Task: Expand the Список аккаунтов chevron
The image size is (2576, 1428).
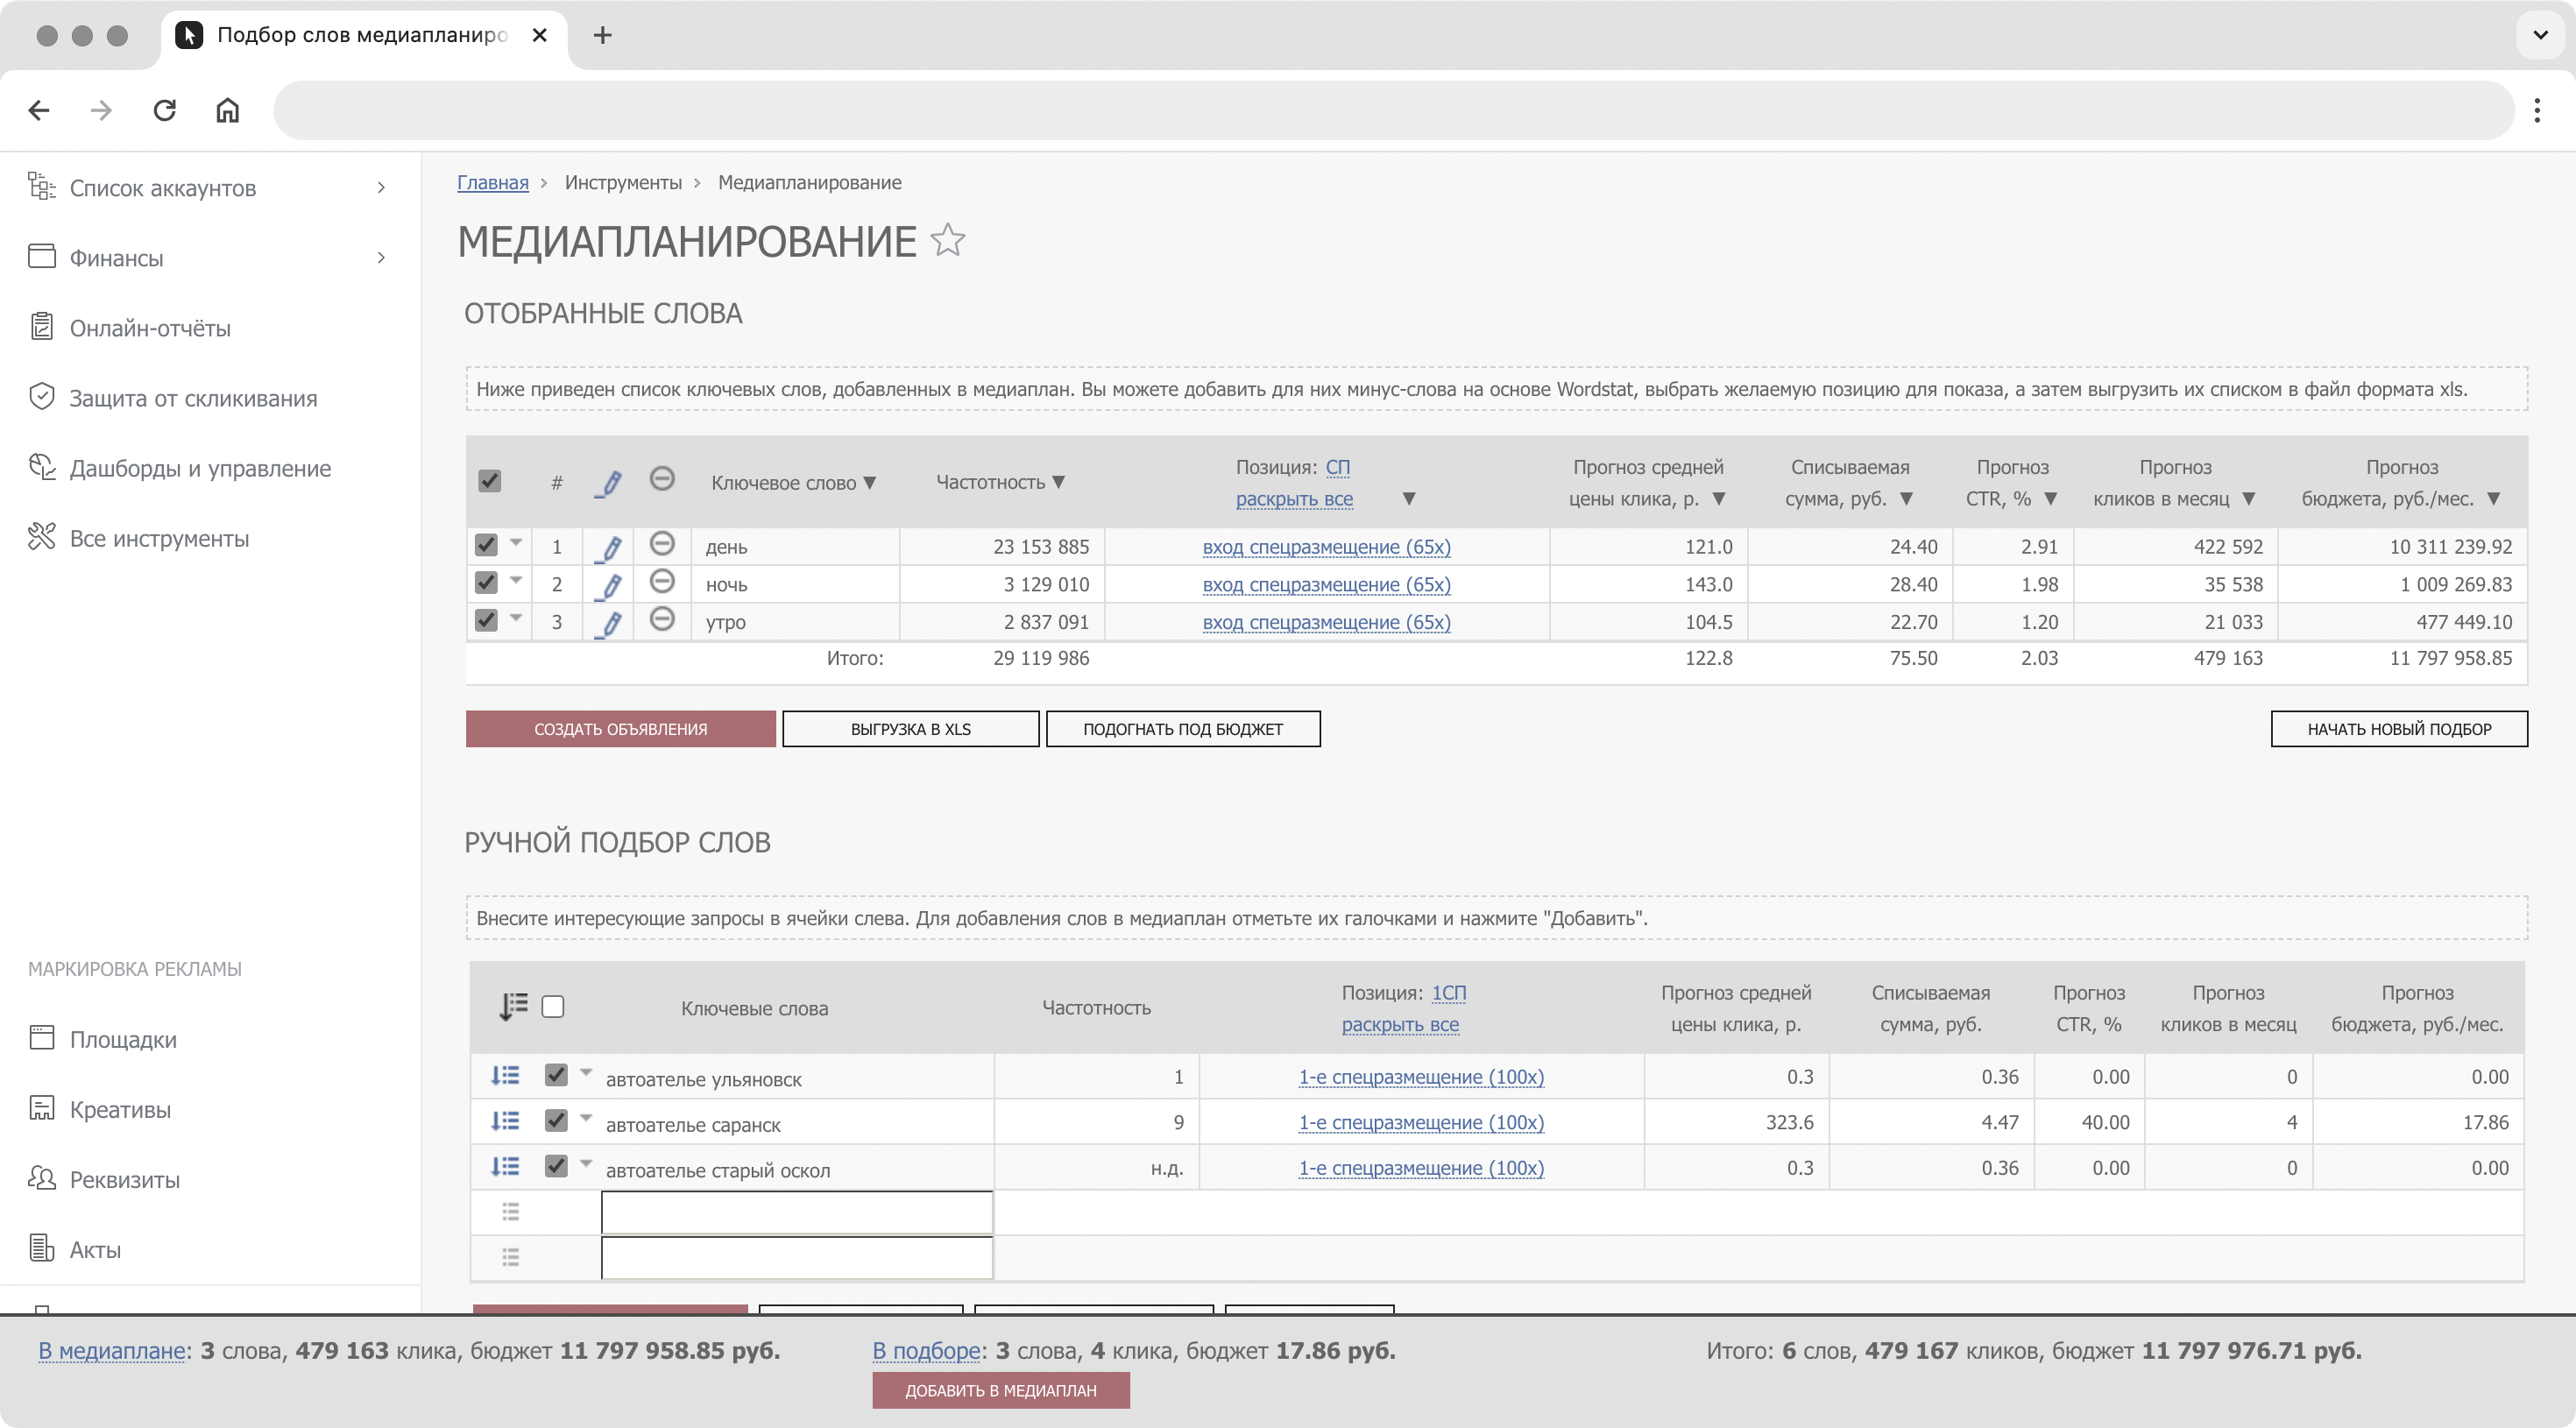Action: tap(381, 188)
